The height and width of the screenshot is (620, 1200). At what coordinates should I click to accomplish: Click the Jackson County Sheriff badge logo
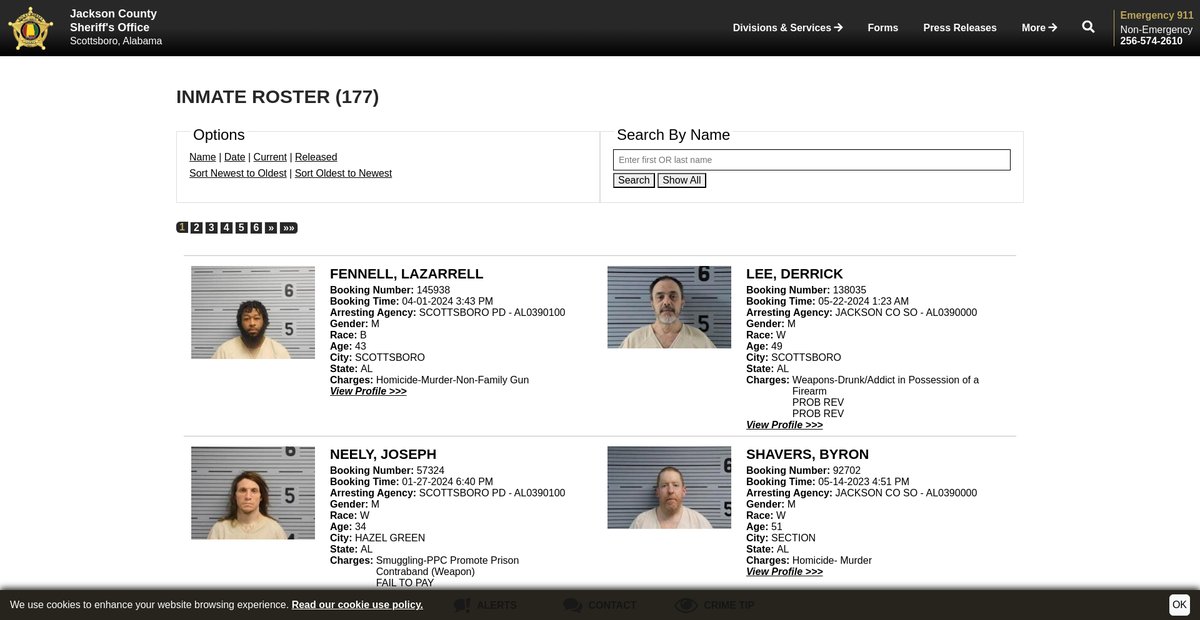pyautogui.click(x=30, y=28)
